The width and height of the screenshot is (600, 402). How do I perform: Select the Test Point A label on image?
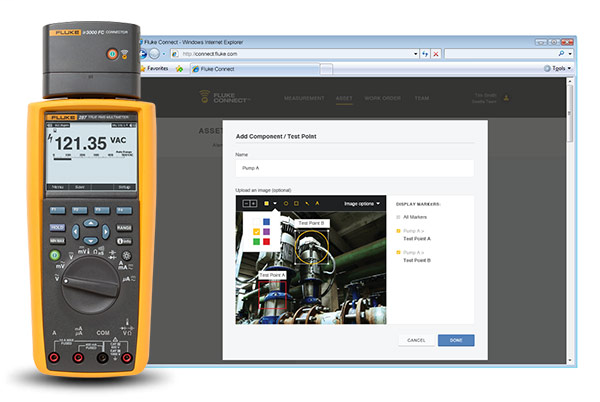pyautogui.click(x=272, y=275)
